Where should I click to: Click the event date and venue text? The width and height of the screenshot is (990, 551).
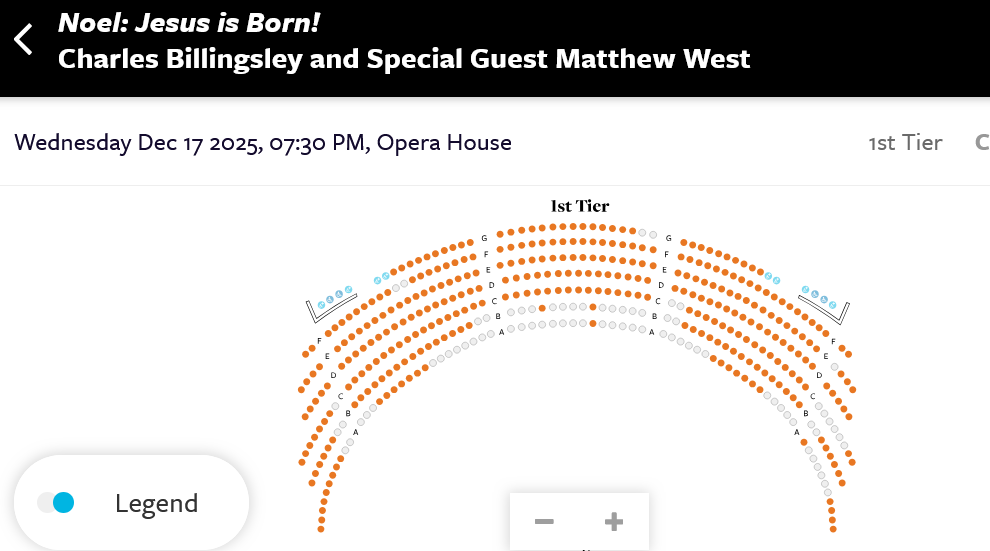263,142
